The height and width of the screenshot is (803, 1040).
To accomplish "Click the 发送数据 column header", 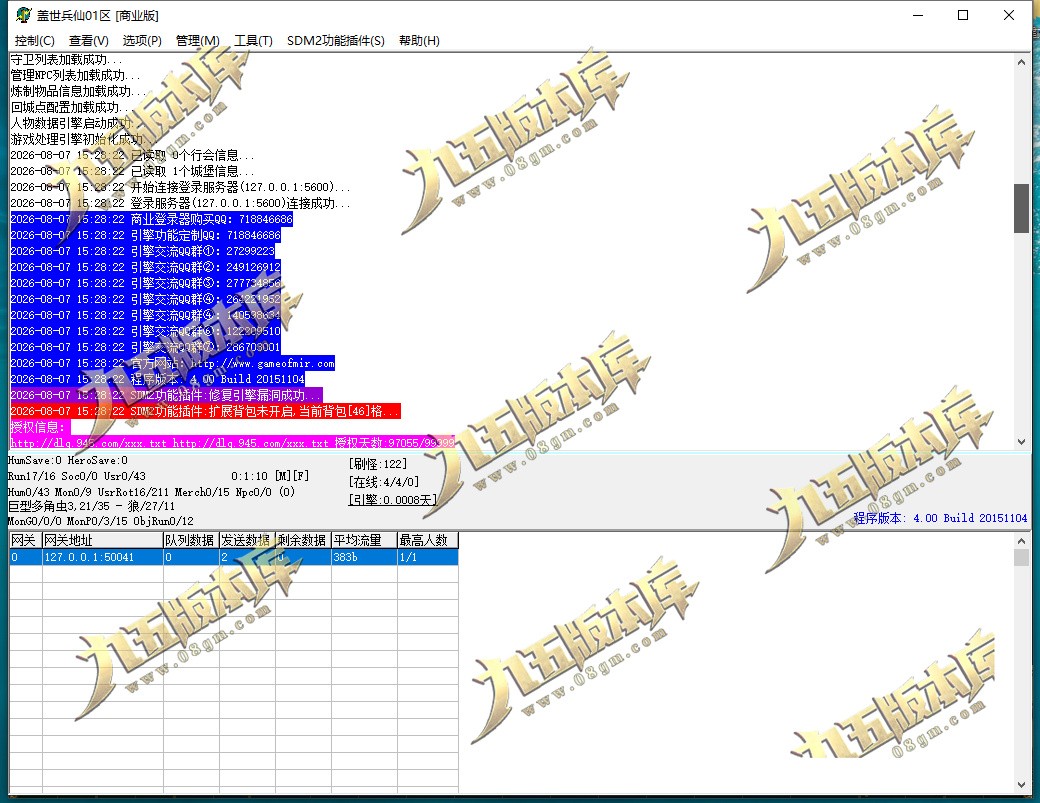I will 247,540.
